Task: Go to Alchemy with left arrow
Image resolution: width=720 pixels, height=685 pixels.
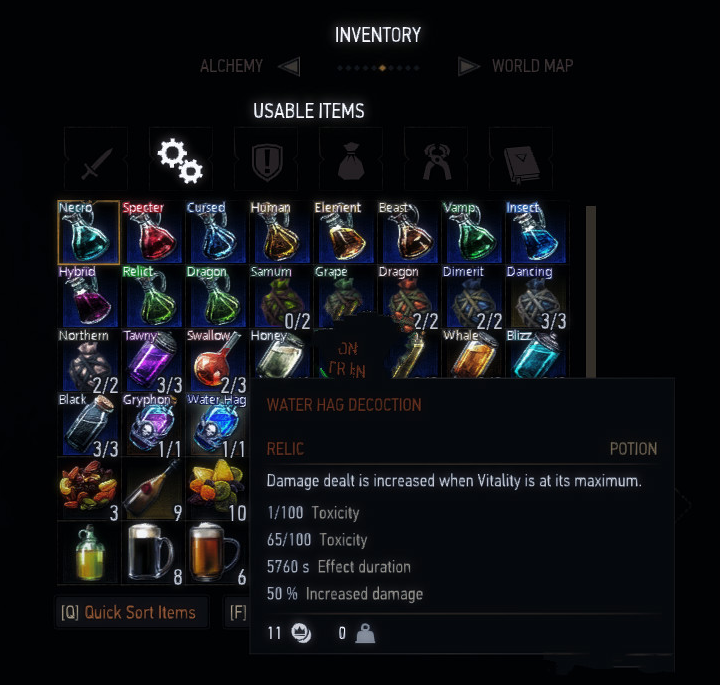Action: [289, 66]
